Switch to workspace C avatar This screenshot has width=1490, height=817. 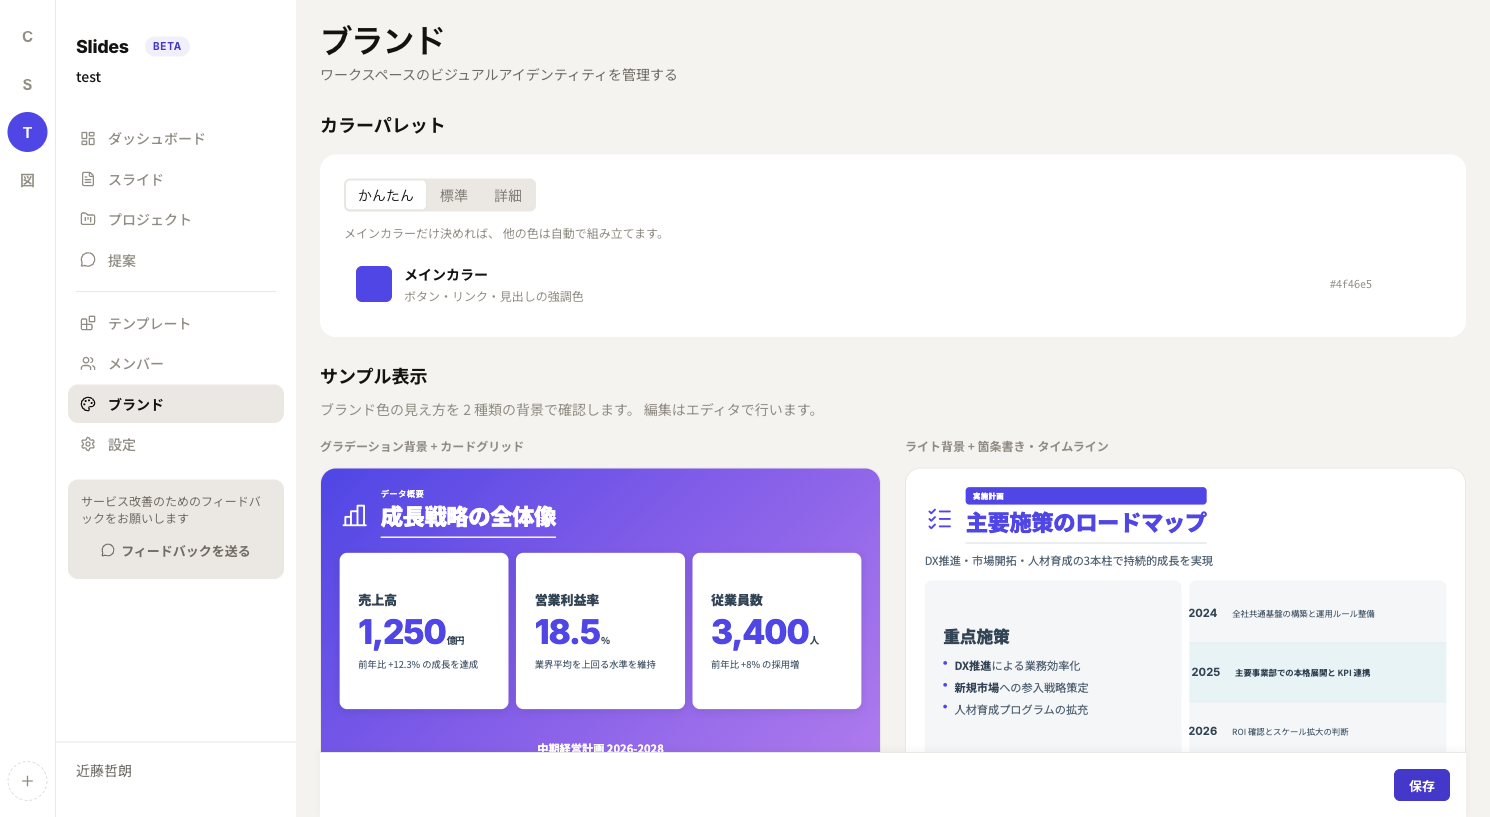coord(27,36)
